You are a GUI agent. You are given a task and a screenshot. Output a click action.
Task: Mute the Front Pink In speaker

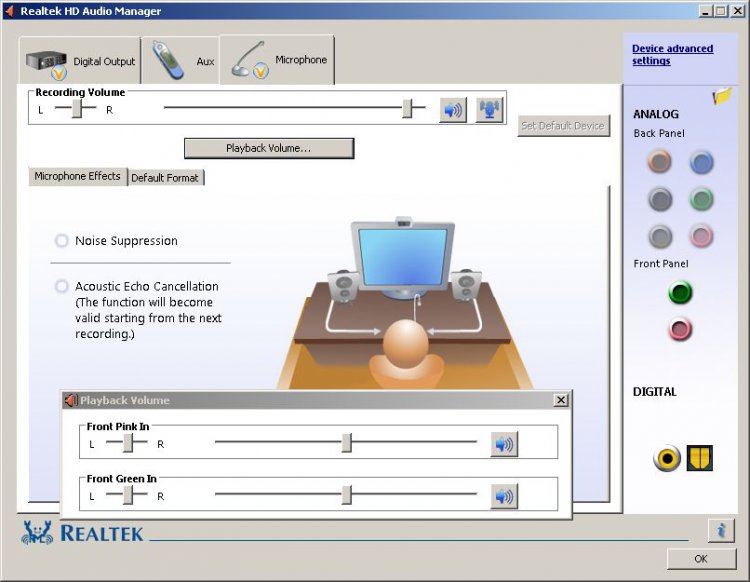(504, 444)
